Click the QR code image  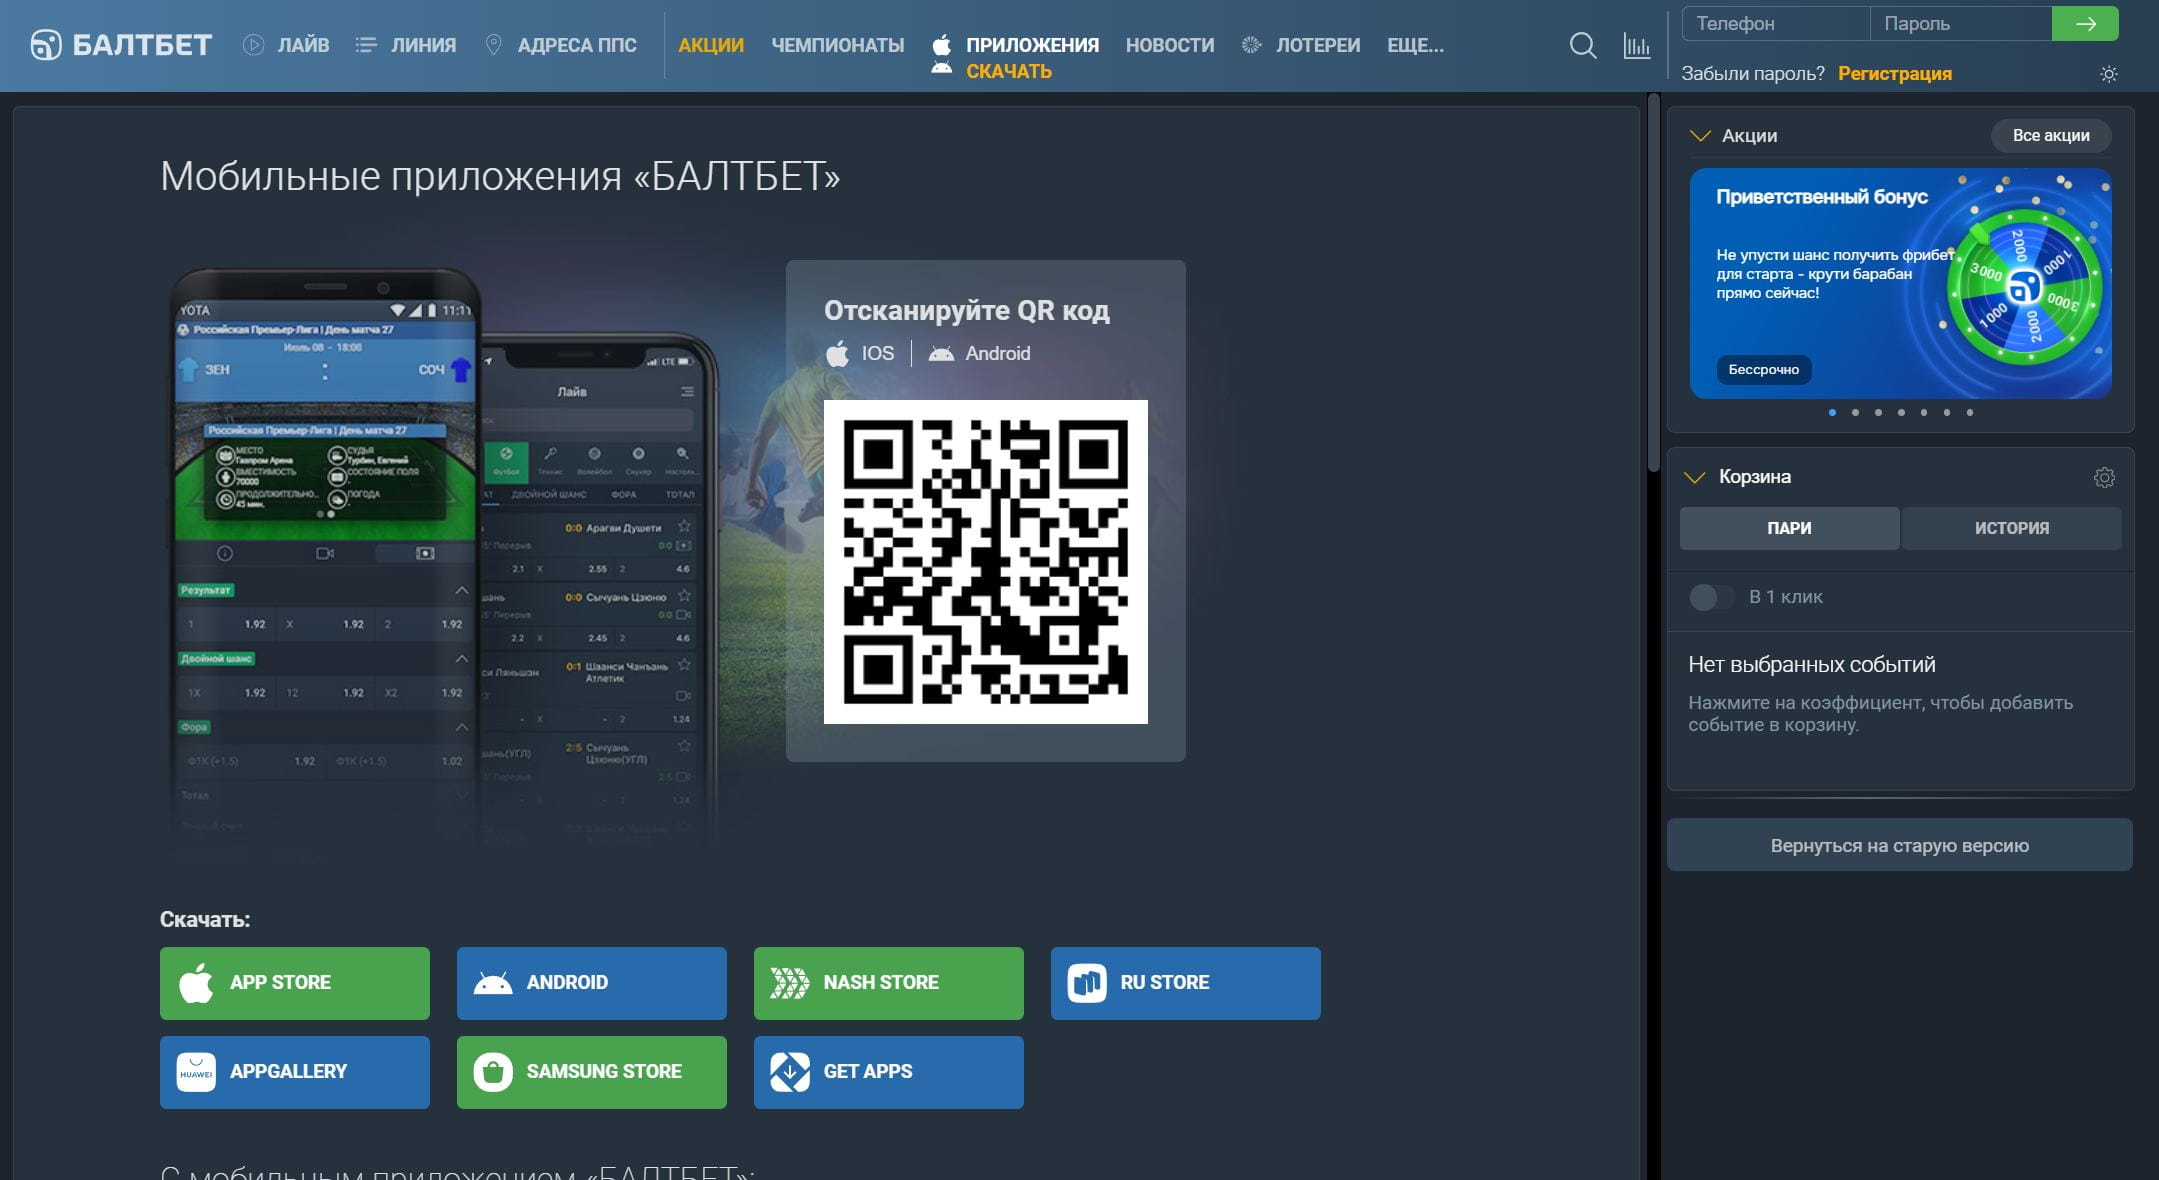coord(986,562)
